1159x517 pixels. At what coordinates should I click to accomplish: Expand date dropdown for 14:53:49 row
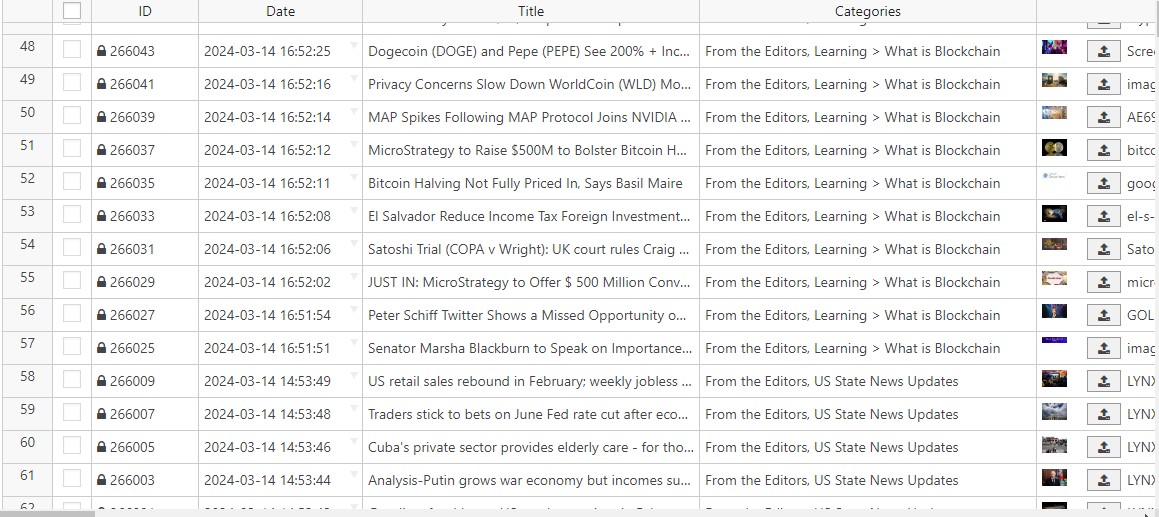coord(353,376)
